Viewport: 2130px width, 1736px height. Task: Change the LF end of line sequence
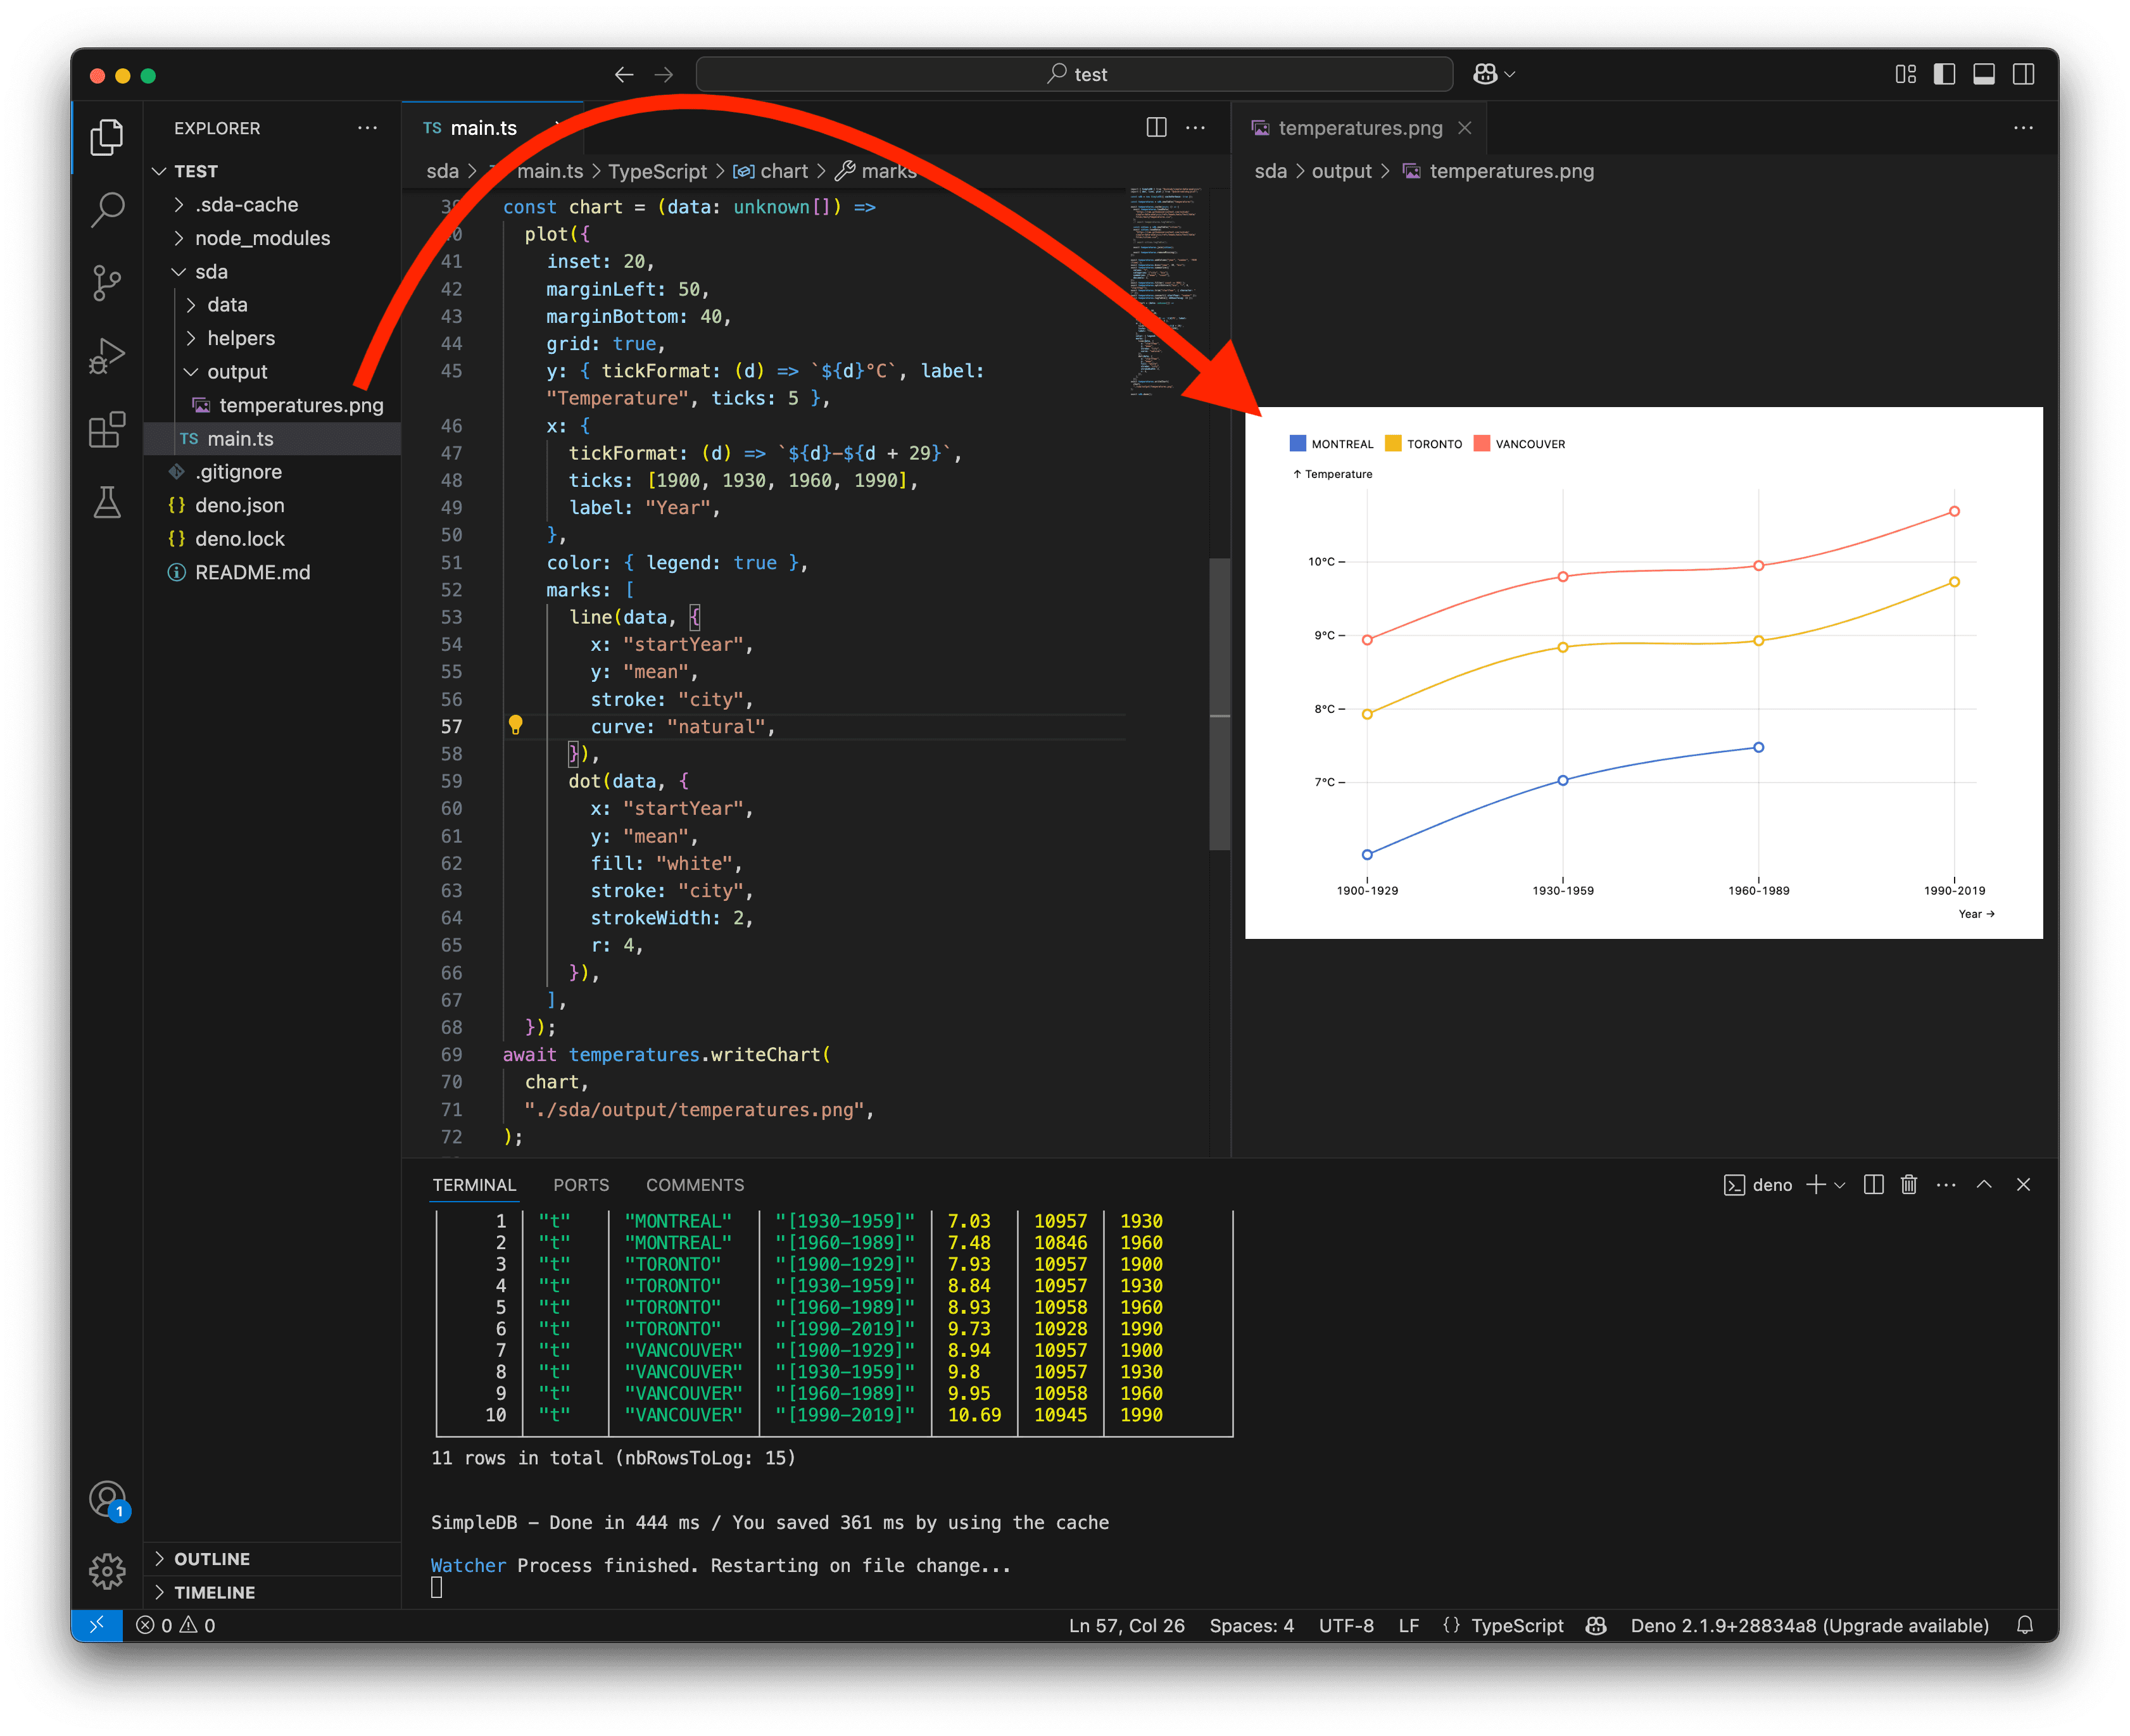1408,1625
